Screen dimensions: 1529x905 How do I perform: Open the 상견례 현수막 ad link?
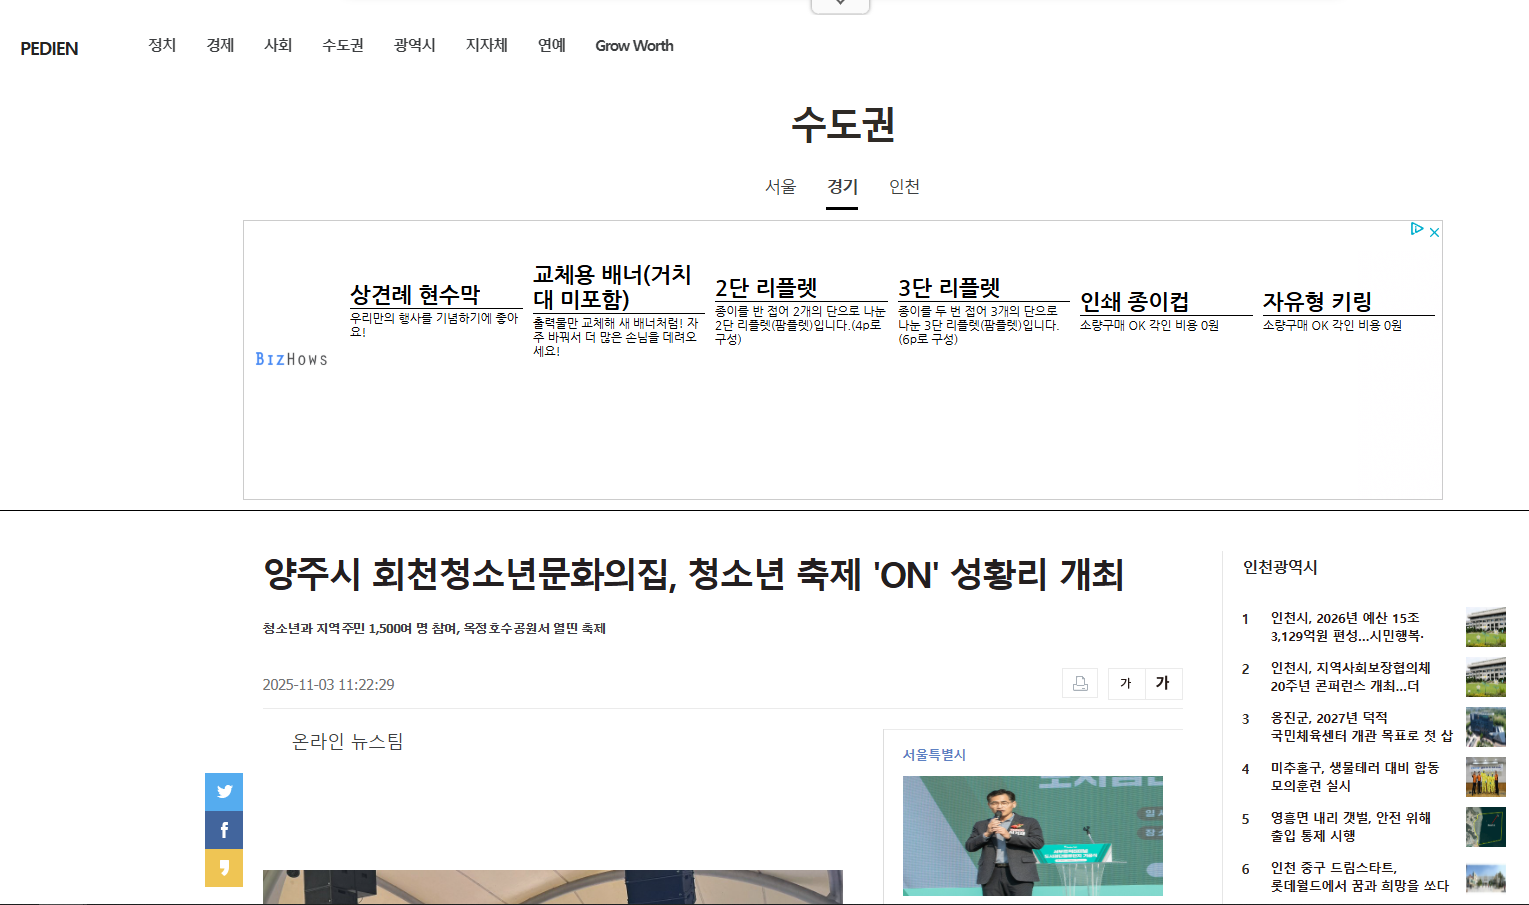coord(415,295)
